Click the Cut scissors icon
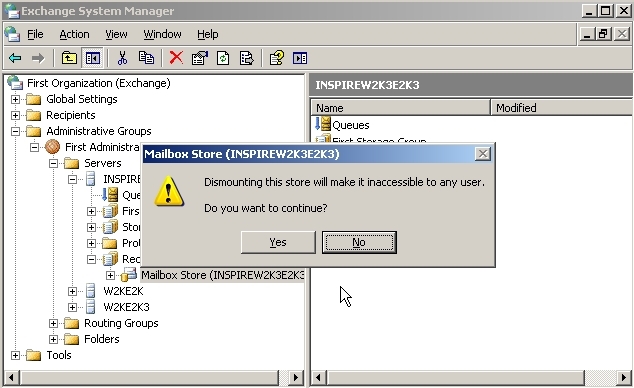The width and height of the screenshot is (634, 388). (122, 59)
